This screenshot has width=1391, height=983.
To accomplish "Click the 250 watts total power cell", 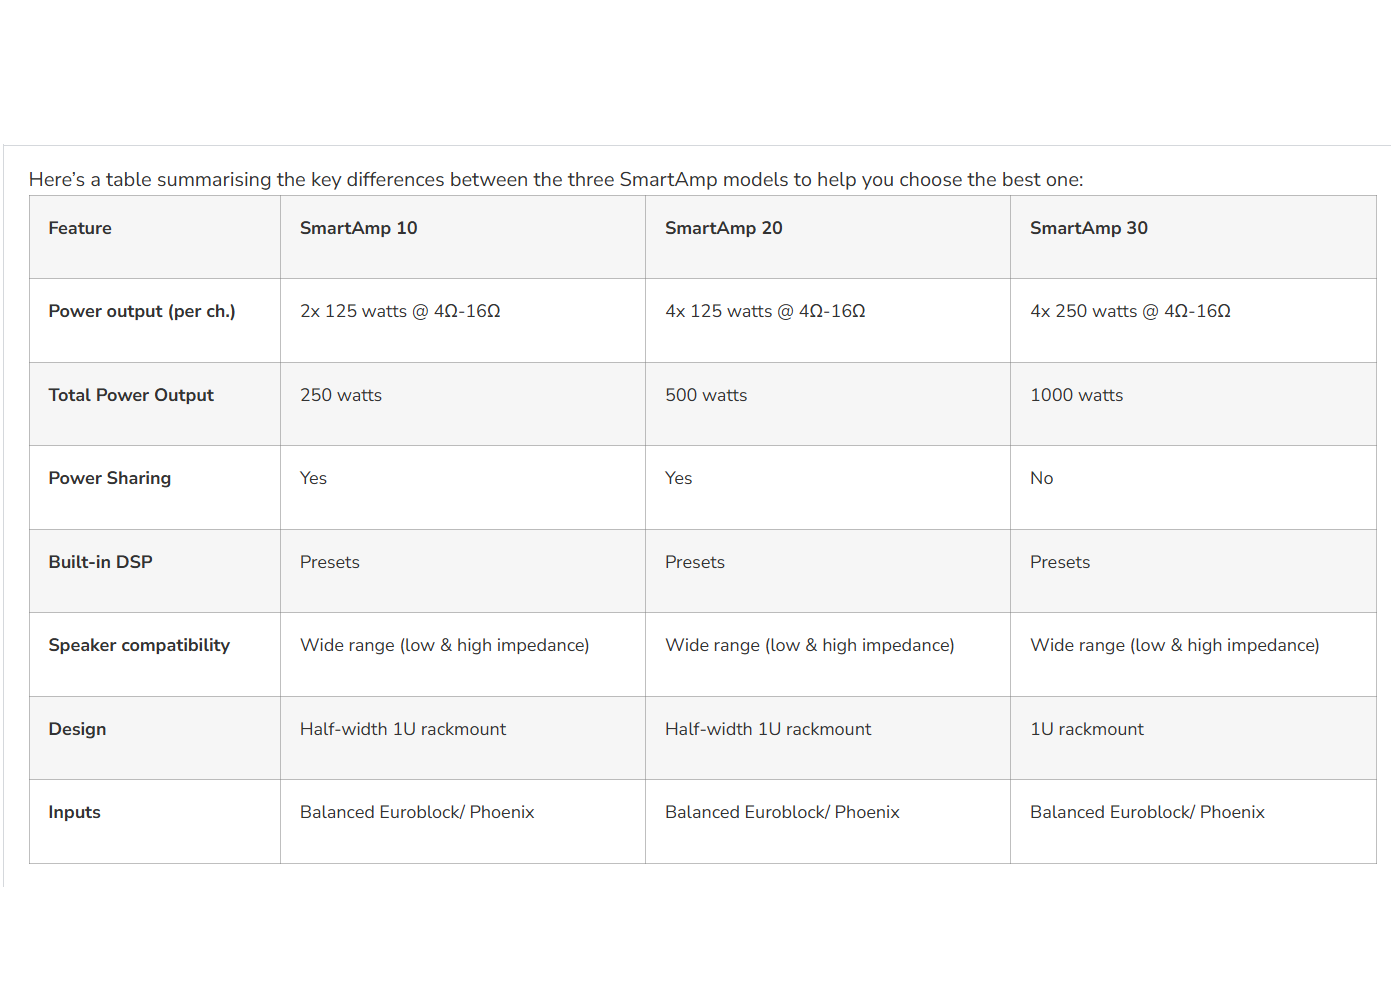I will [x=341, y=395].
